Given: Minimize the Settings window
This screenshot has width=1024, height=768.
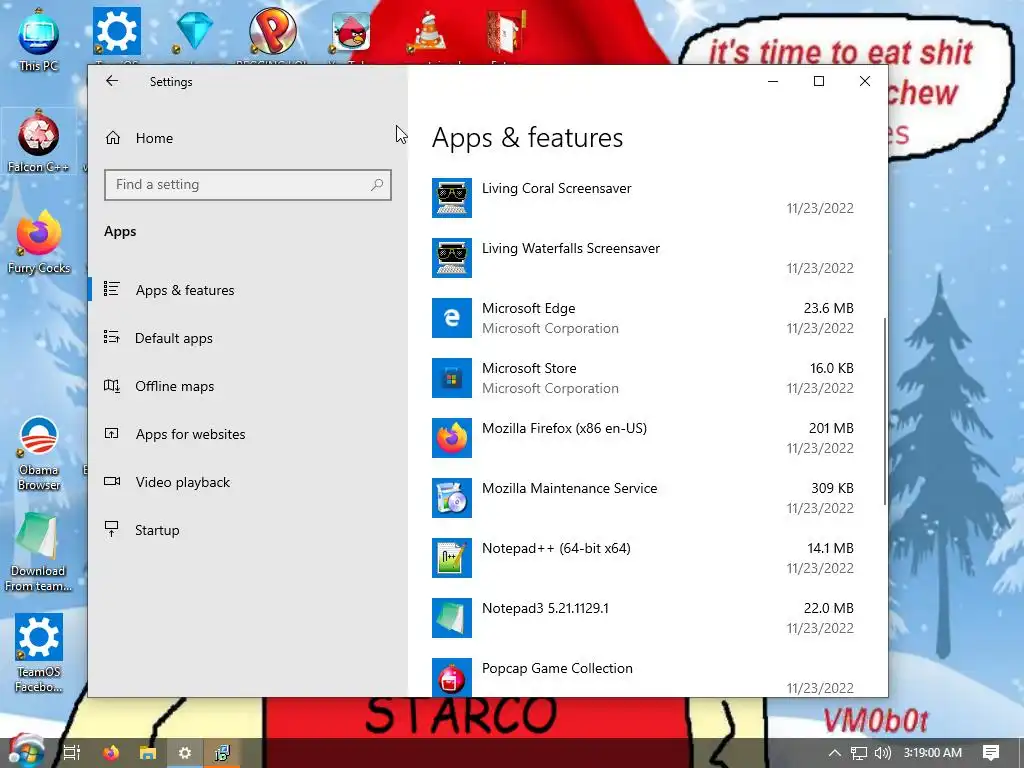Looking at the screenshot, I should click(773, 81).
